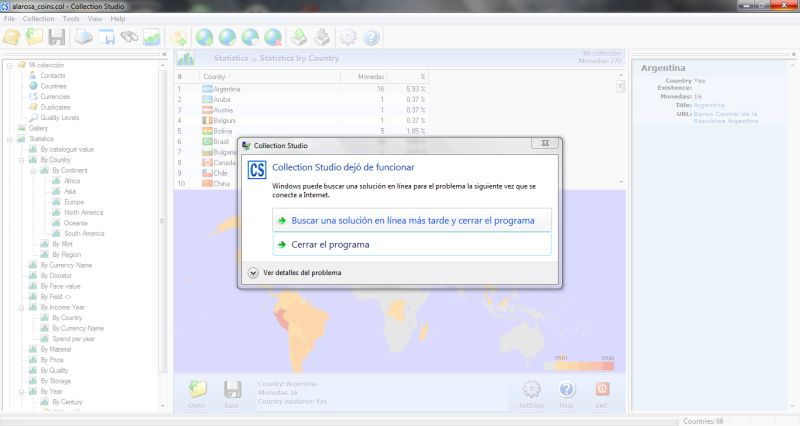
Task: Sort by the Country column header
Action: (x=269, y=77)
